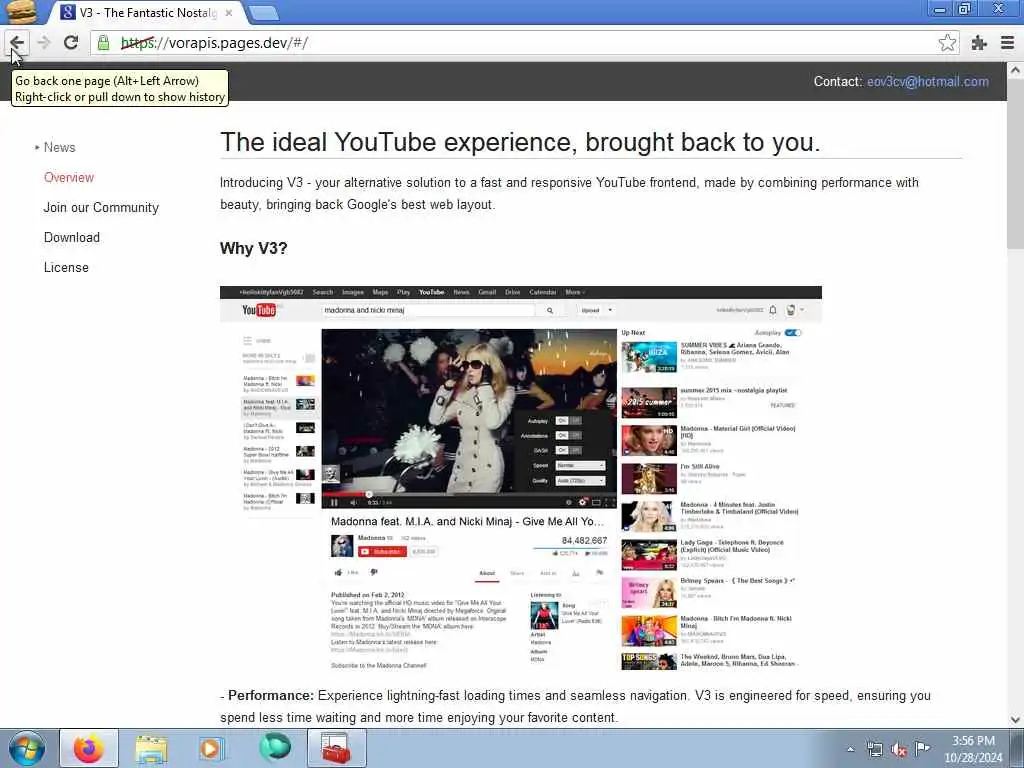Click the "Why V3?" heading text

[253, 249]
